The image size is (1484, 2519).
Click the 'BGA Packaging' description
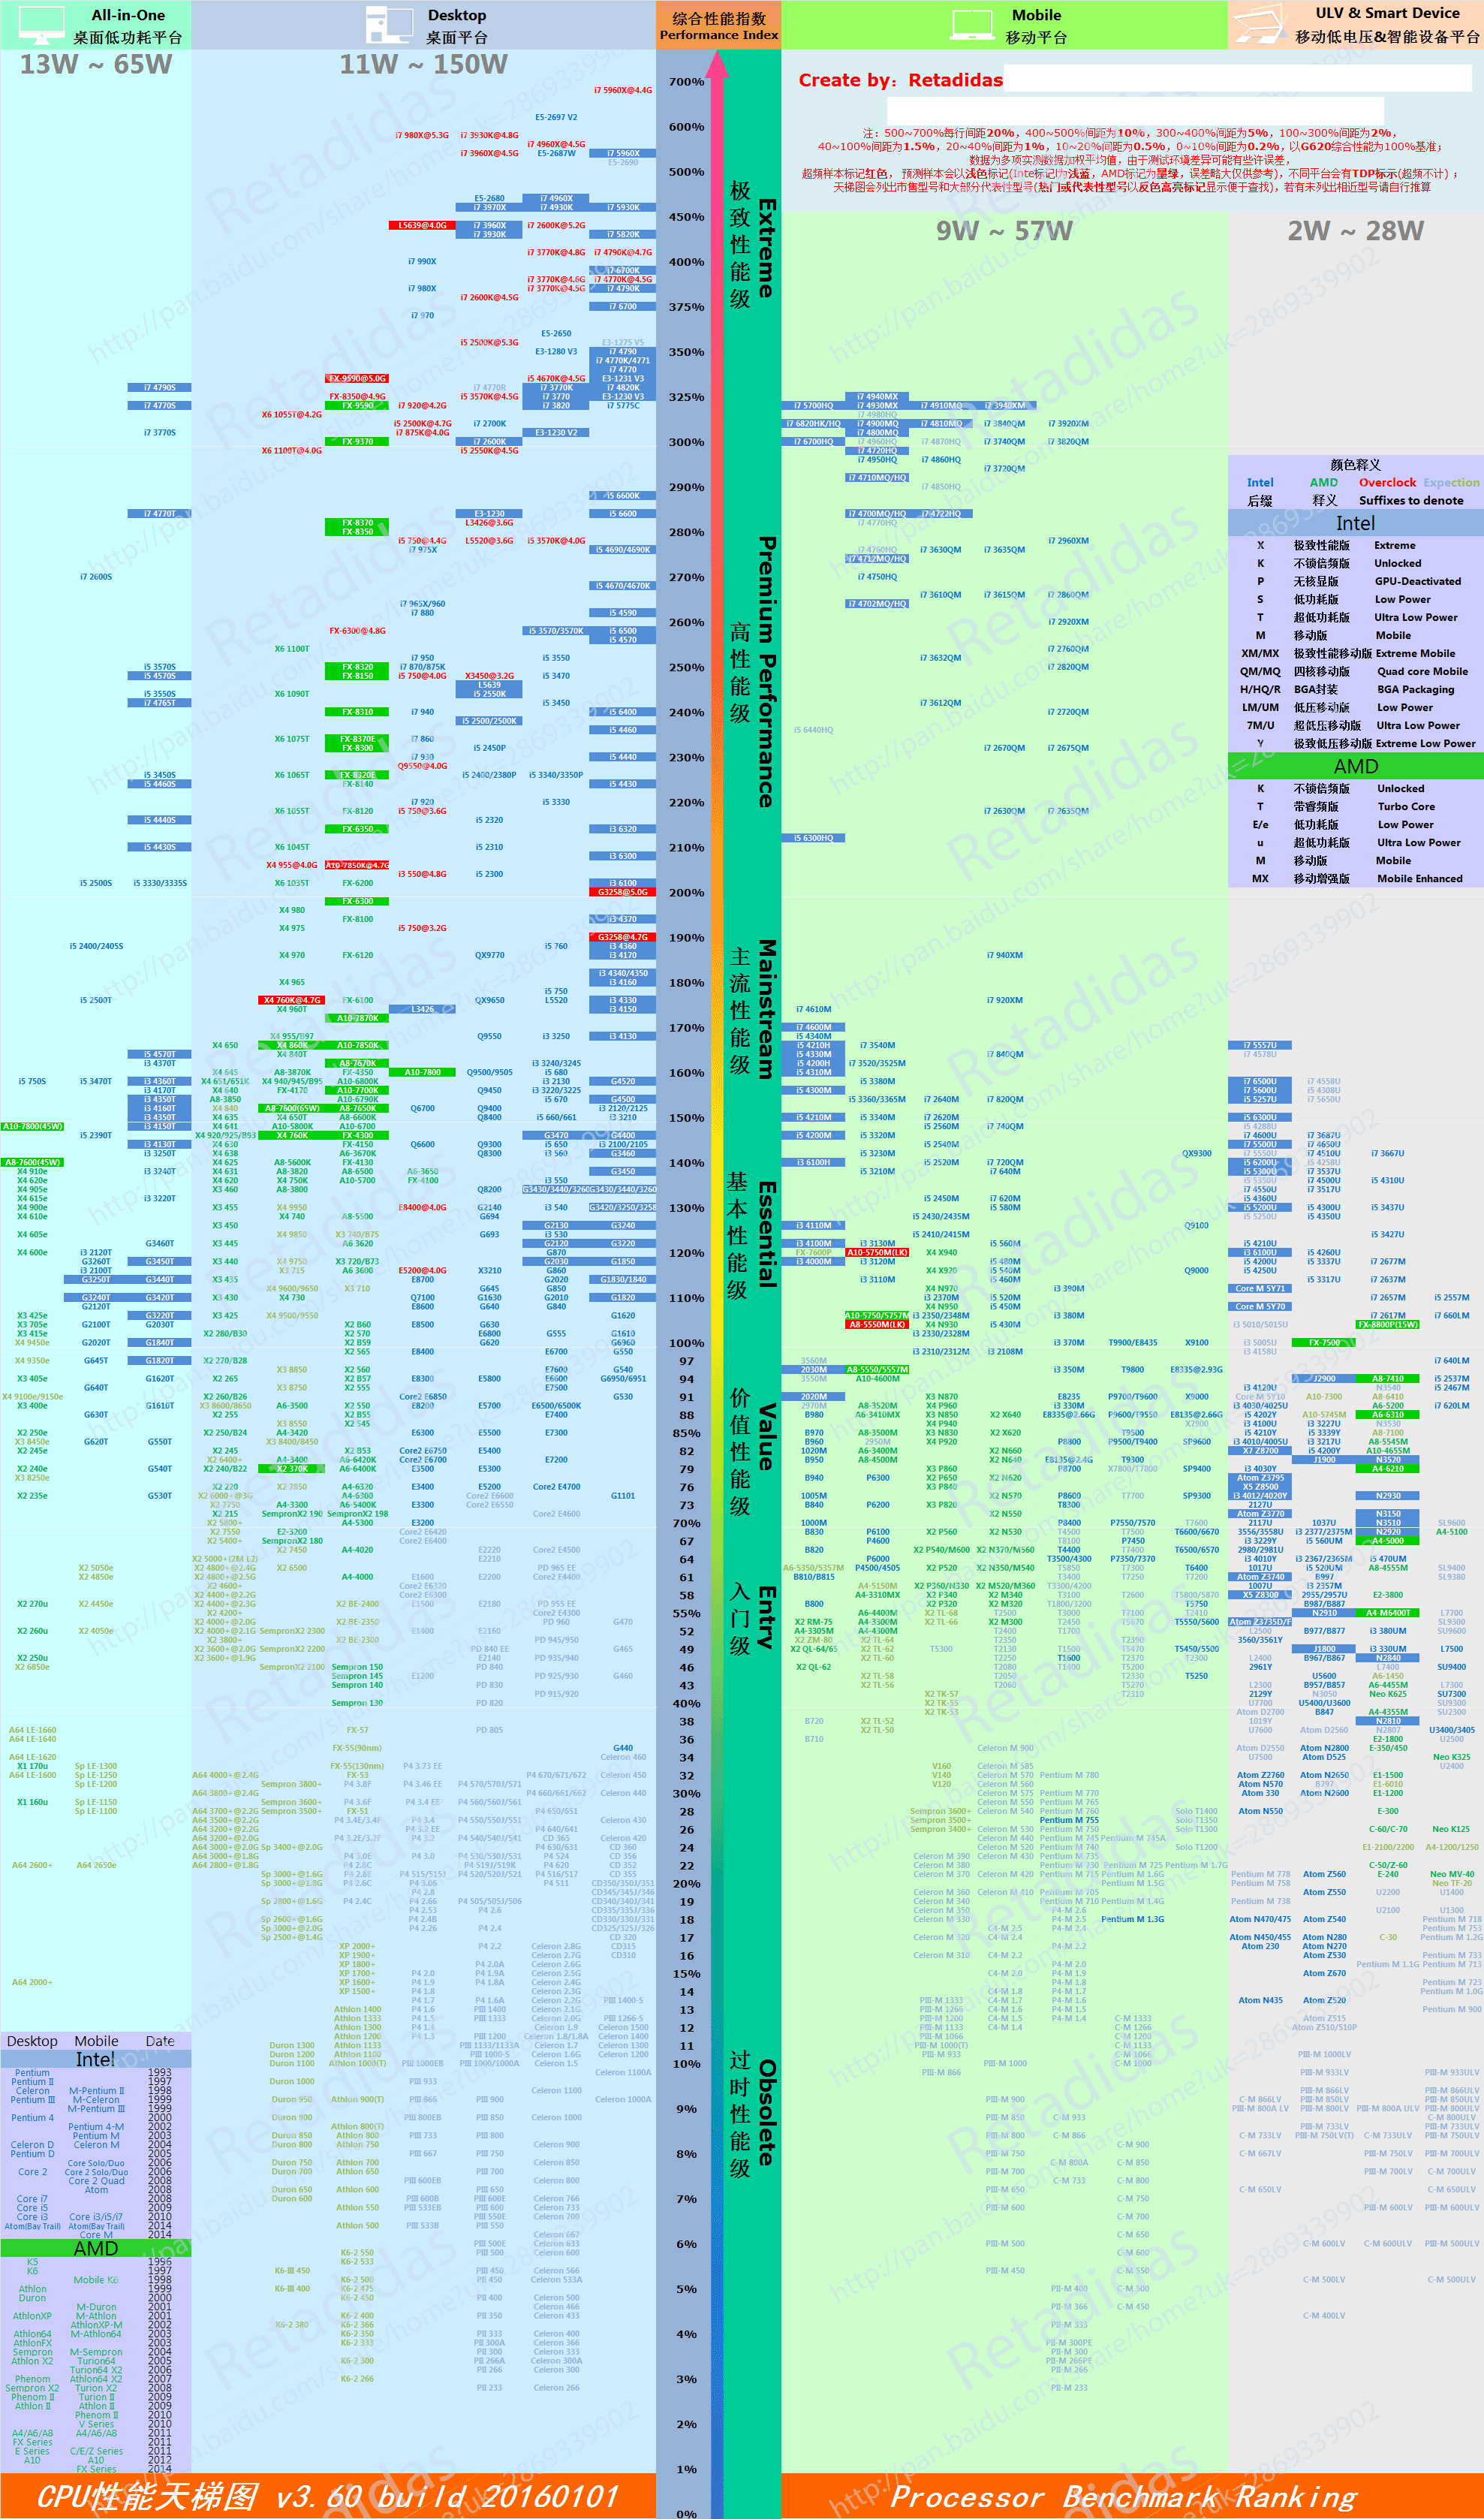click(1415, 689)
